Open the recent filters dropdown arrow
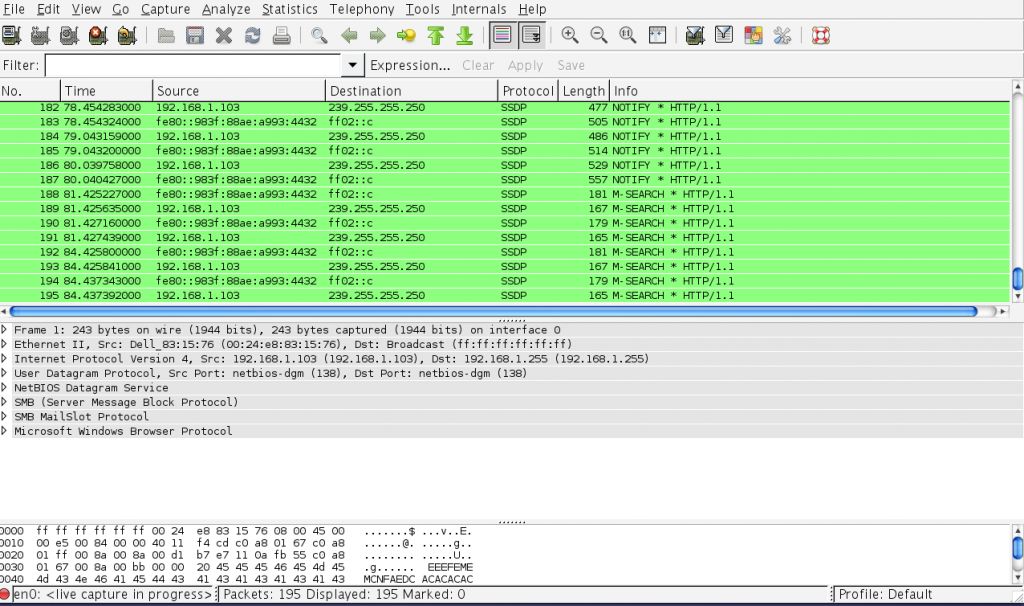 point(352,65)
